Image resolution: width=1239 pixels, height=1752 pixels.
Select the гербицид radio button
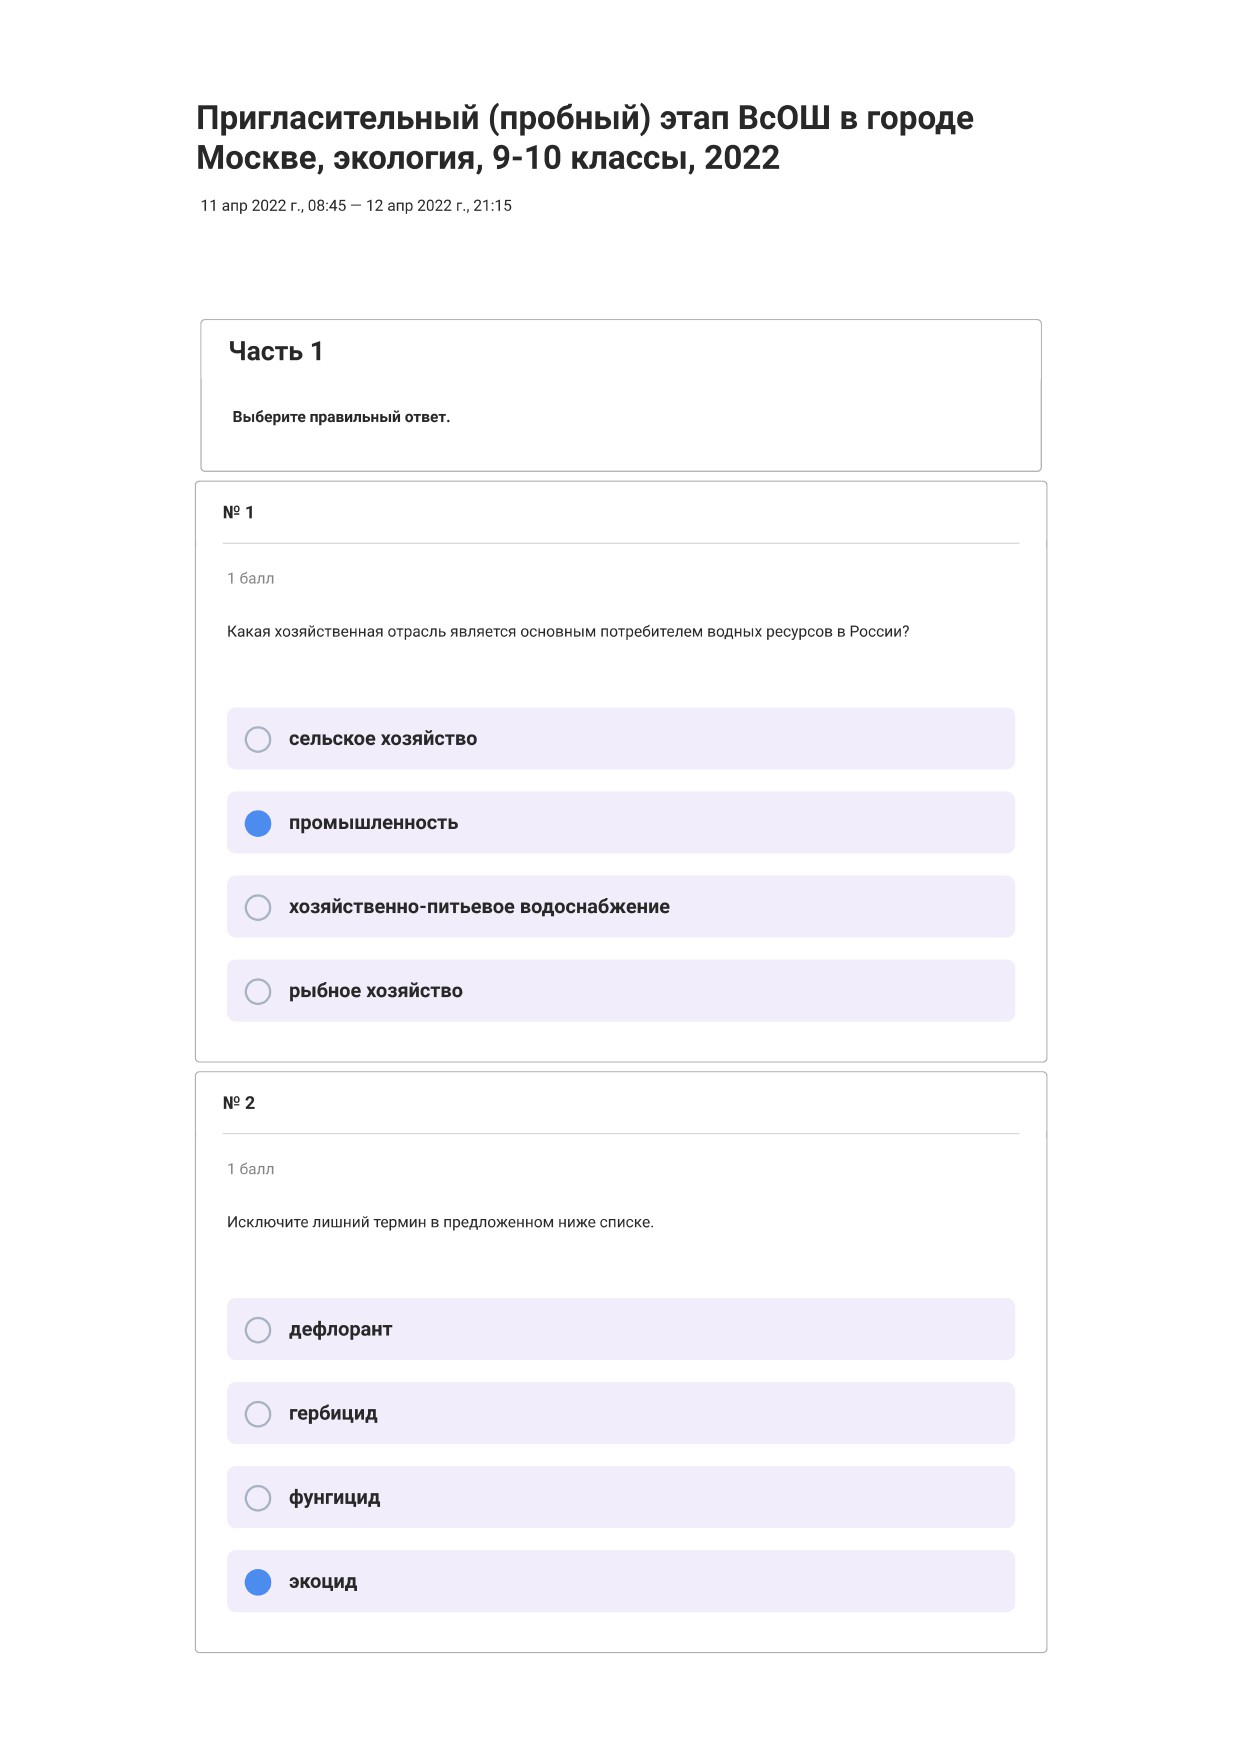tap(258, 1413)
